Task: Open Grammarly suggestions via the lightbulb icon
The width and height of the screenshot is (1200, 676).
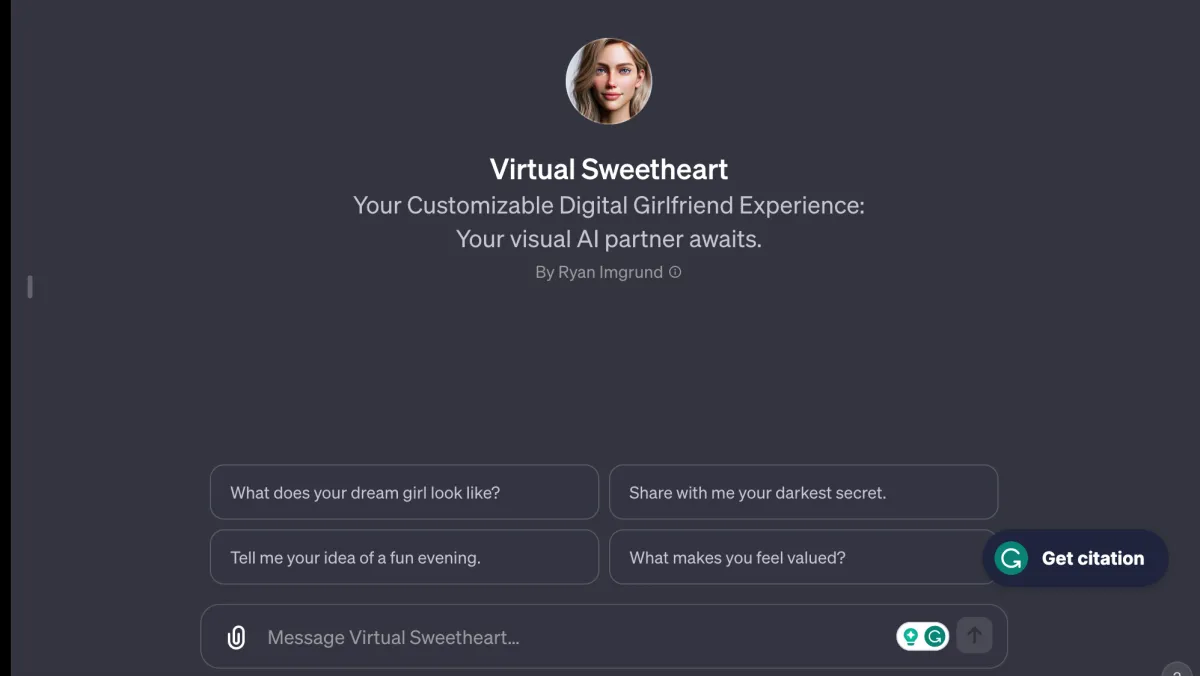Action: coord(911,635)
